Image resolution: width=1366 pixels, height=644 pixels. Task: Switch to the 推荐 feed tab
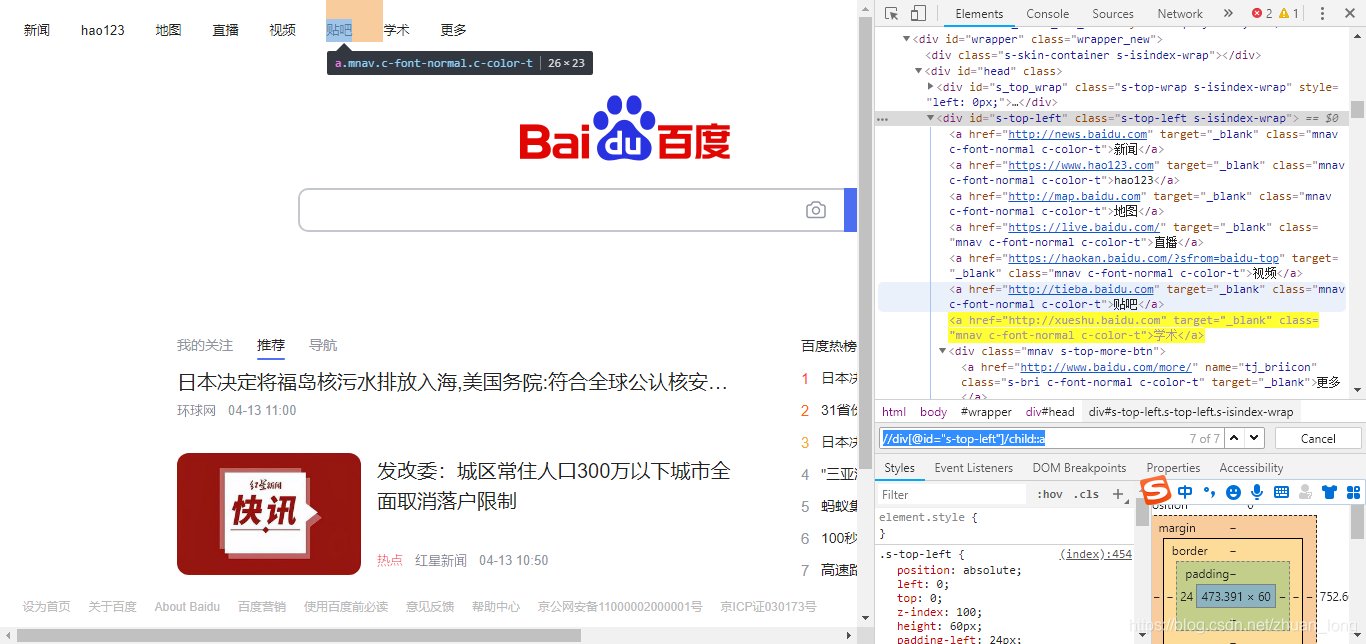(x=271, y=344)
